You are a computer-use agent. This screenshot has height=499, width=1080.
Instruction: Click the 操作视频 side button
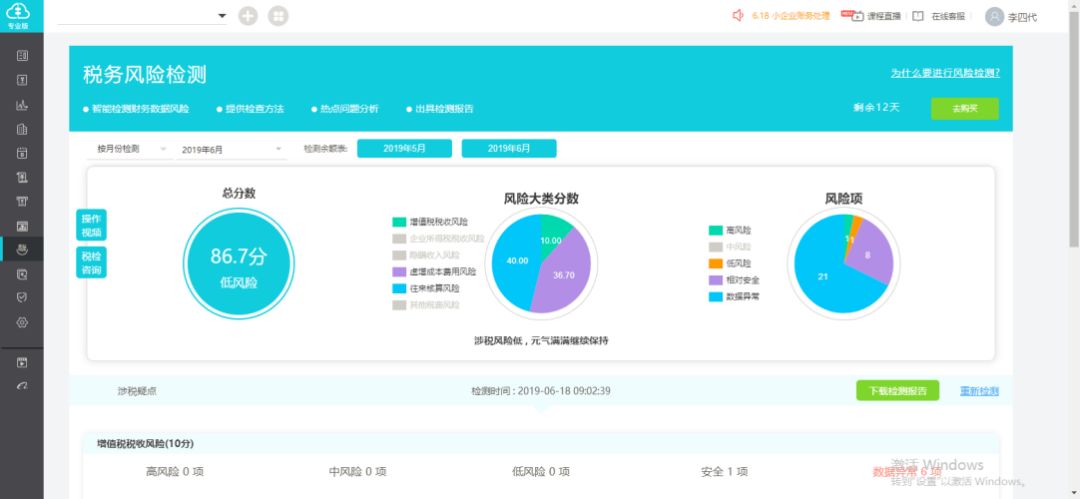point(91,225)
